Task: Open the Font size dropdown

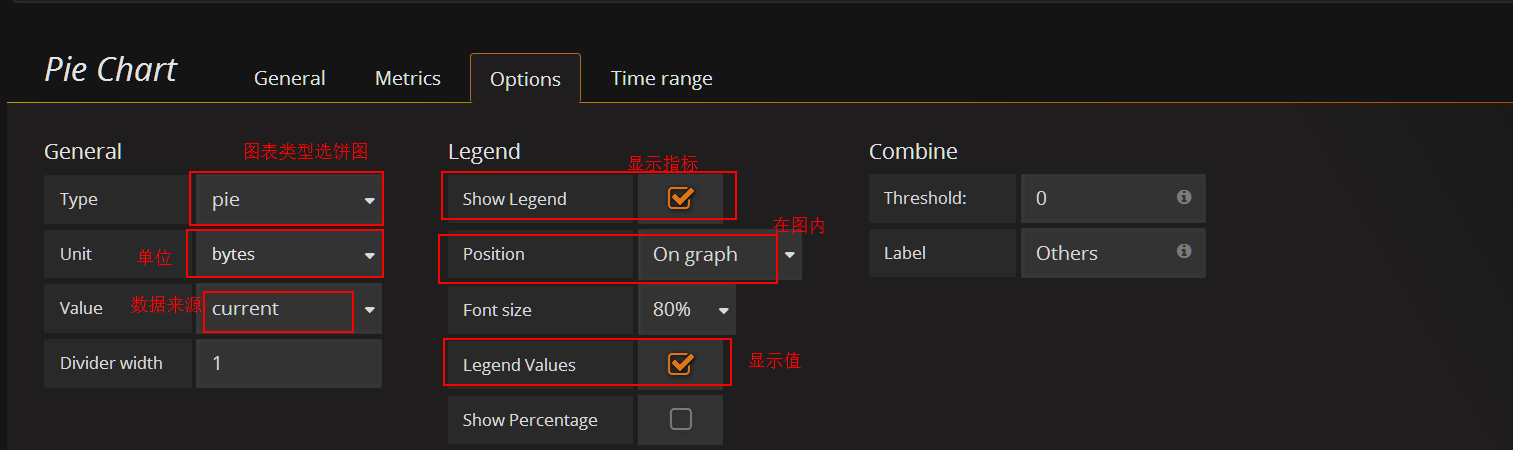Action: coord(687,310)
